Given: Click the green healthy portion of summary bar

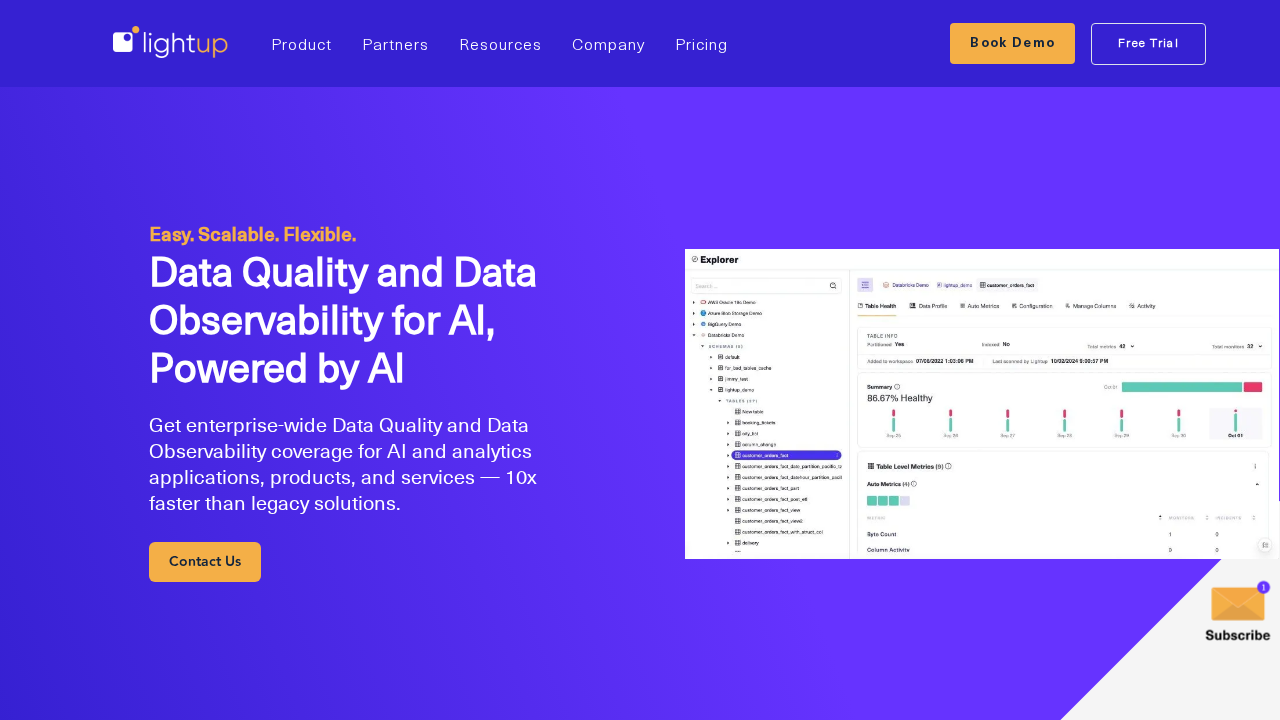Looking at the screenshot, I should tap(1181, 387).
